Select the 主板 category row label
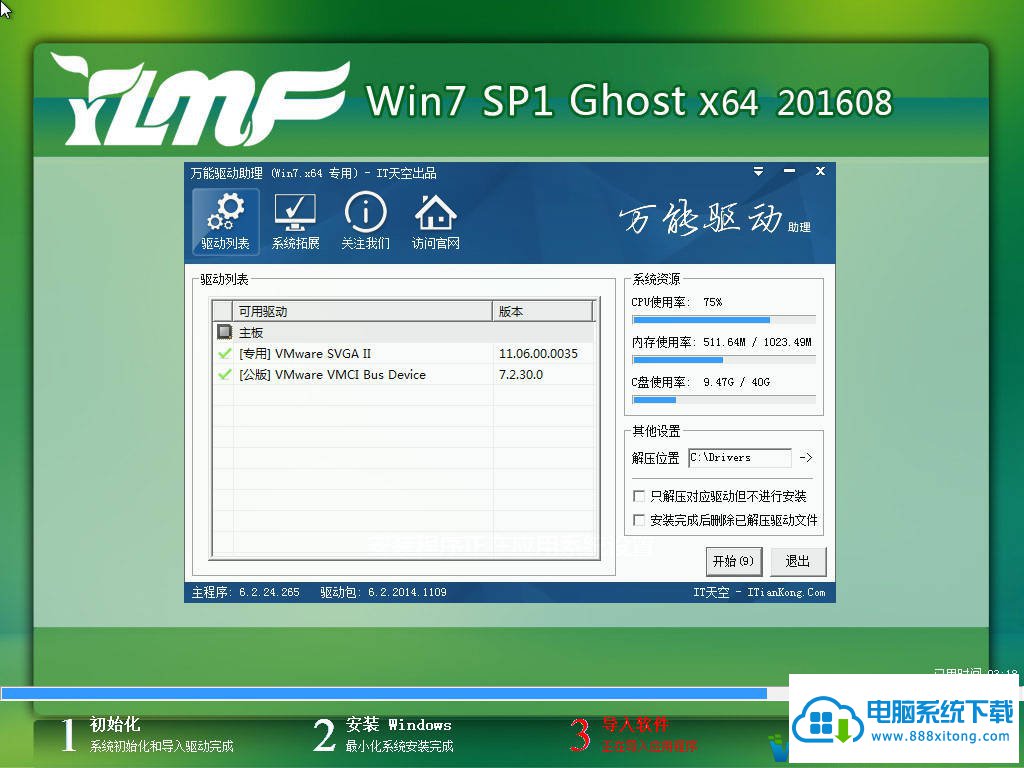This screenshot has height=768, width=1024. point(251,332)
